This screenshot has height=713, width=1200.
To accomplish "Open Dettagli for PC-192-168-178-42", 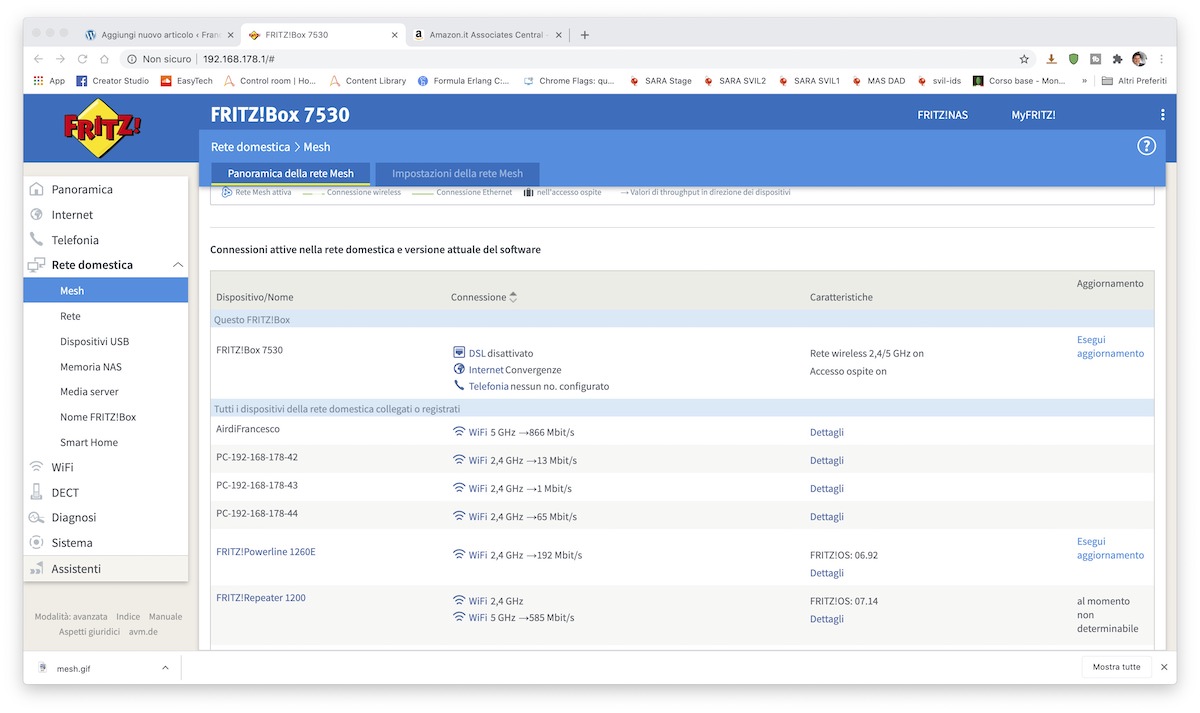I will coord(827,460).
